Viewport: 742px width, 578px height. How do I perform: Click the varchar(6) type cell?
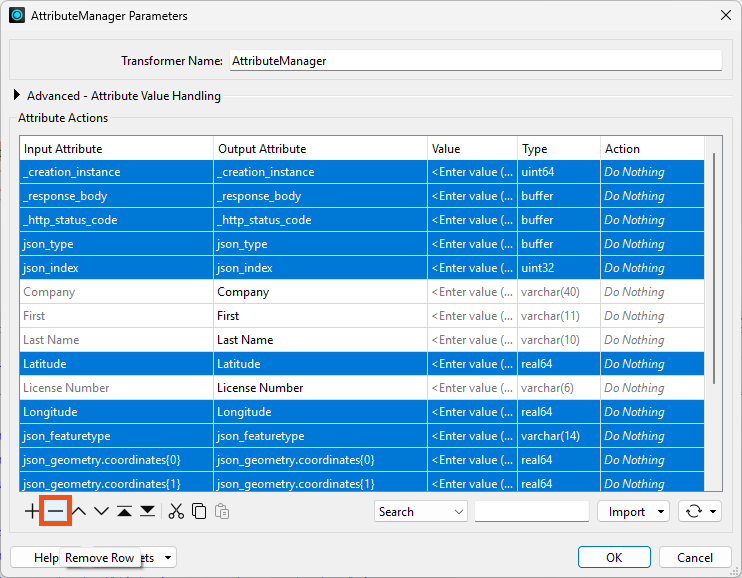[559, 388]
